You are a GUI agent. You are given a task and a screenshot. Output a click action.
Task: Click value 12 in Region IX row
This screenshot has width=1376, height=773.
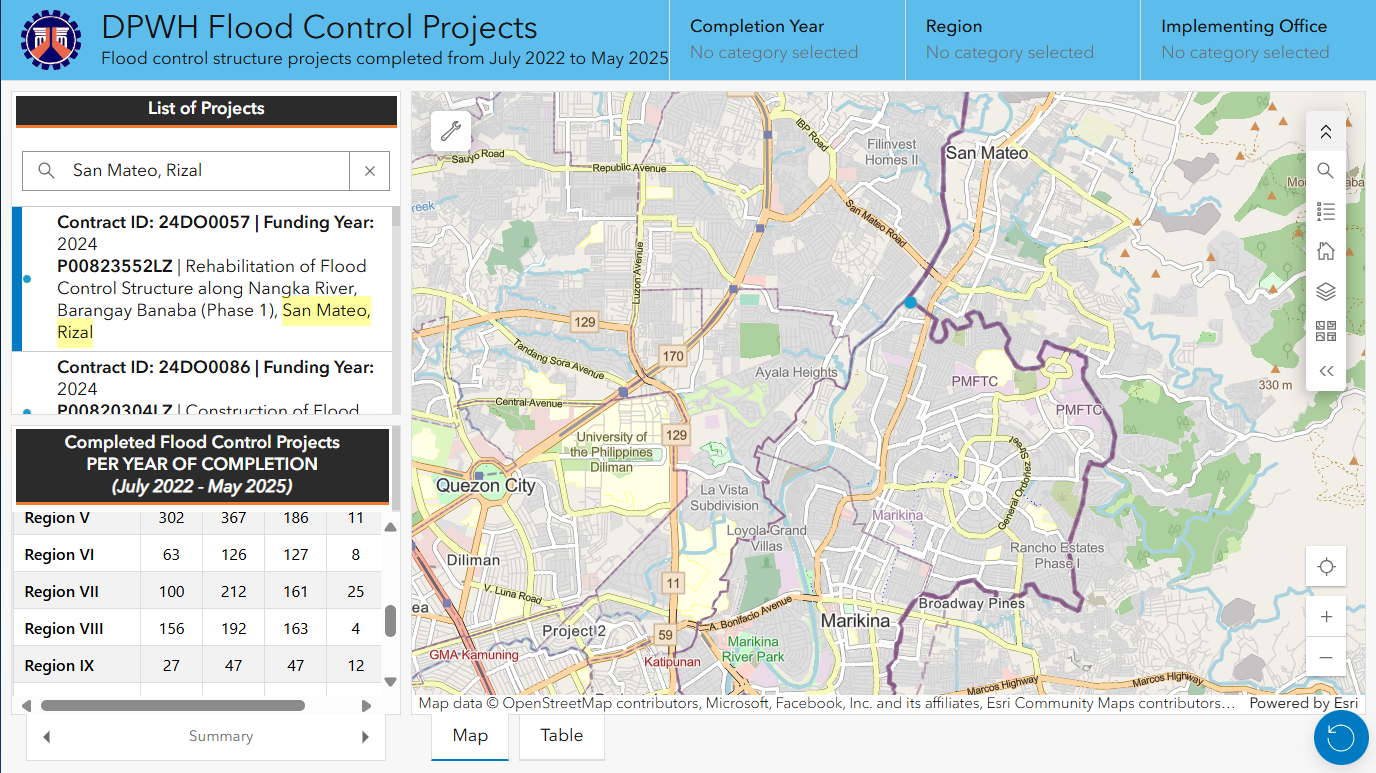pyautogui.click(x=356, y=666)
